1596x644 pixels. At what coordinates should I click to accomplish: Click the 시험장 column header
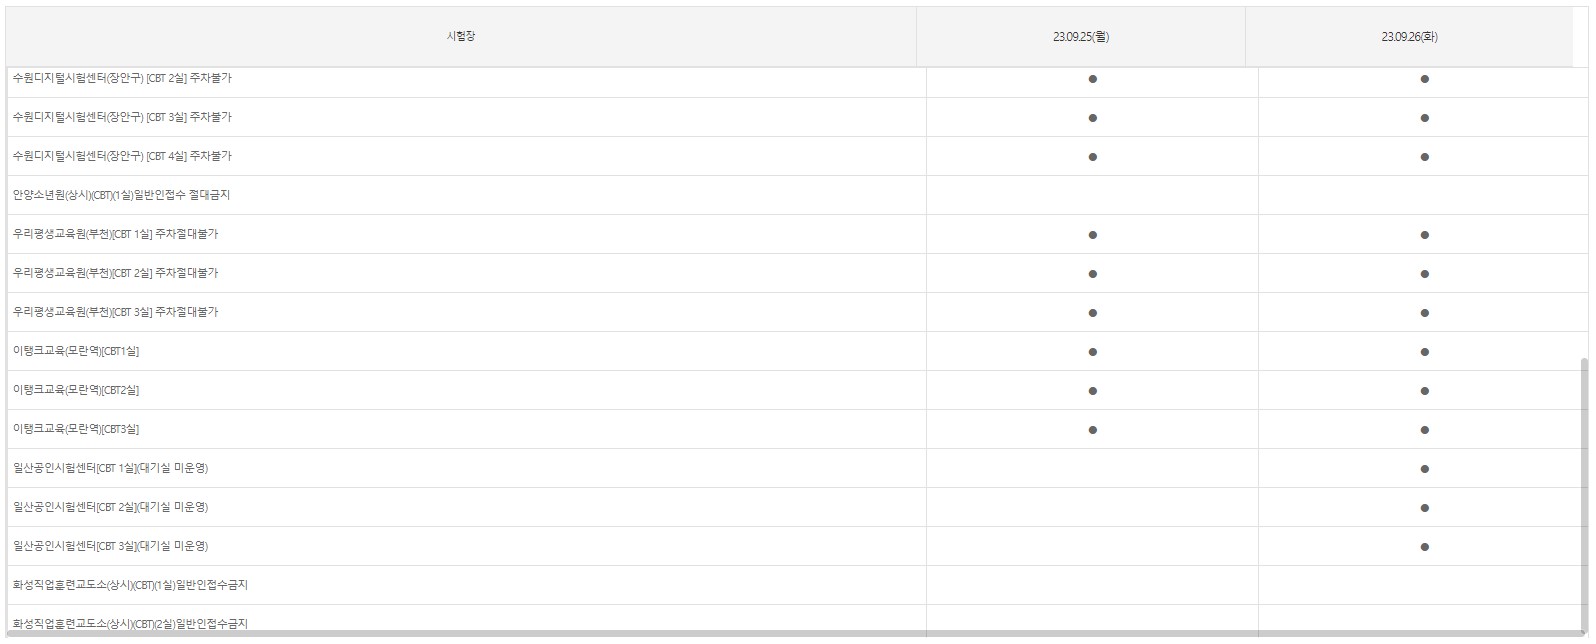tap(461, 37)
